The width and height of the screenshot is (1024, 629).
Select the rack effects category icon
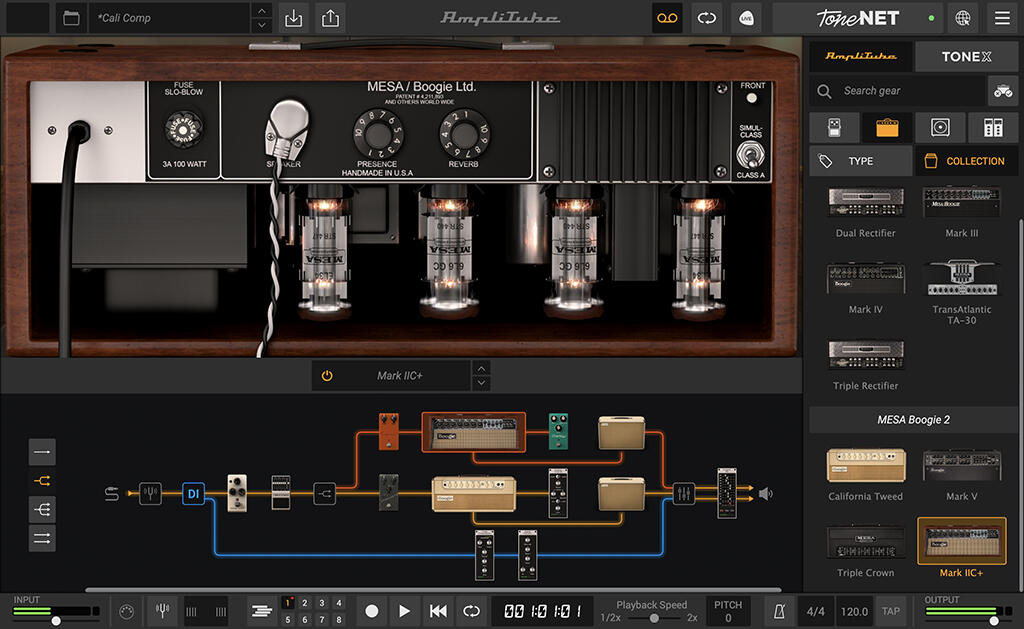tap(991, 127)
